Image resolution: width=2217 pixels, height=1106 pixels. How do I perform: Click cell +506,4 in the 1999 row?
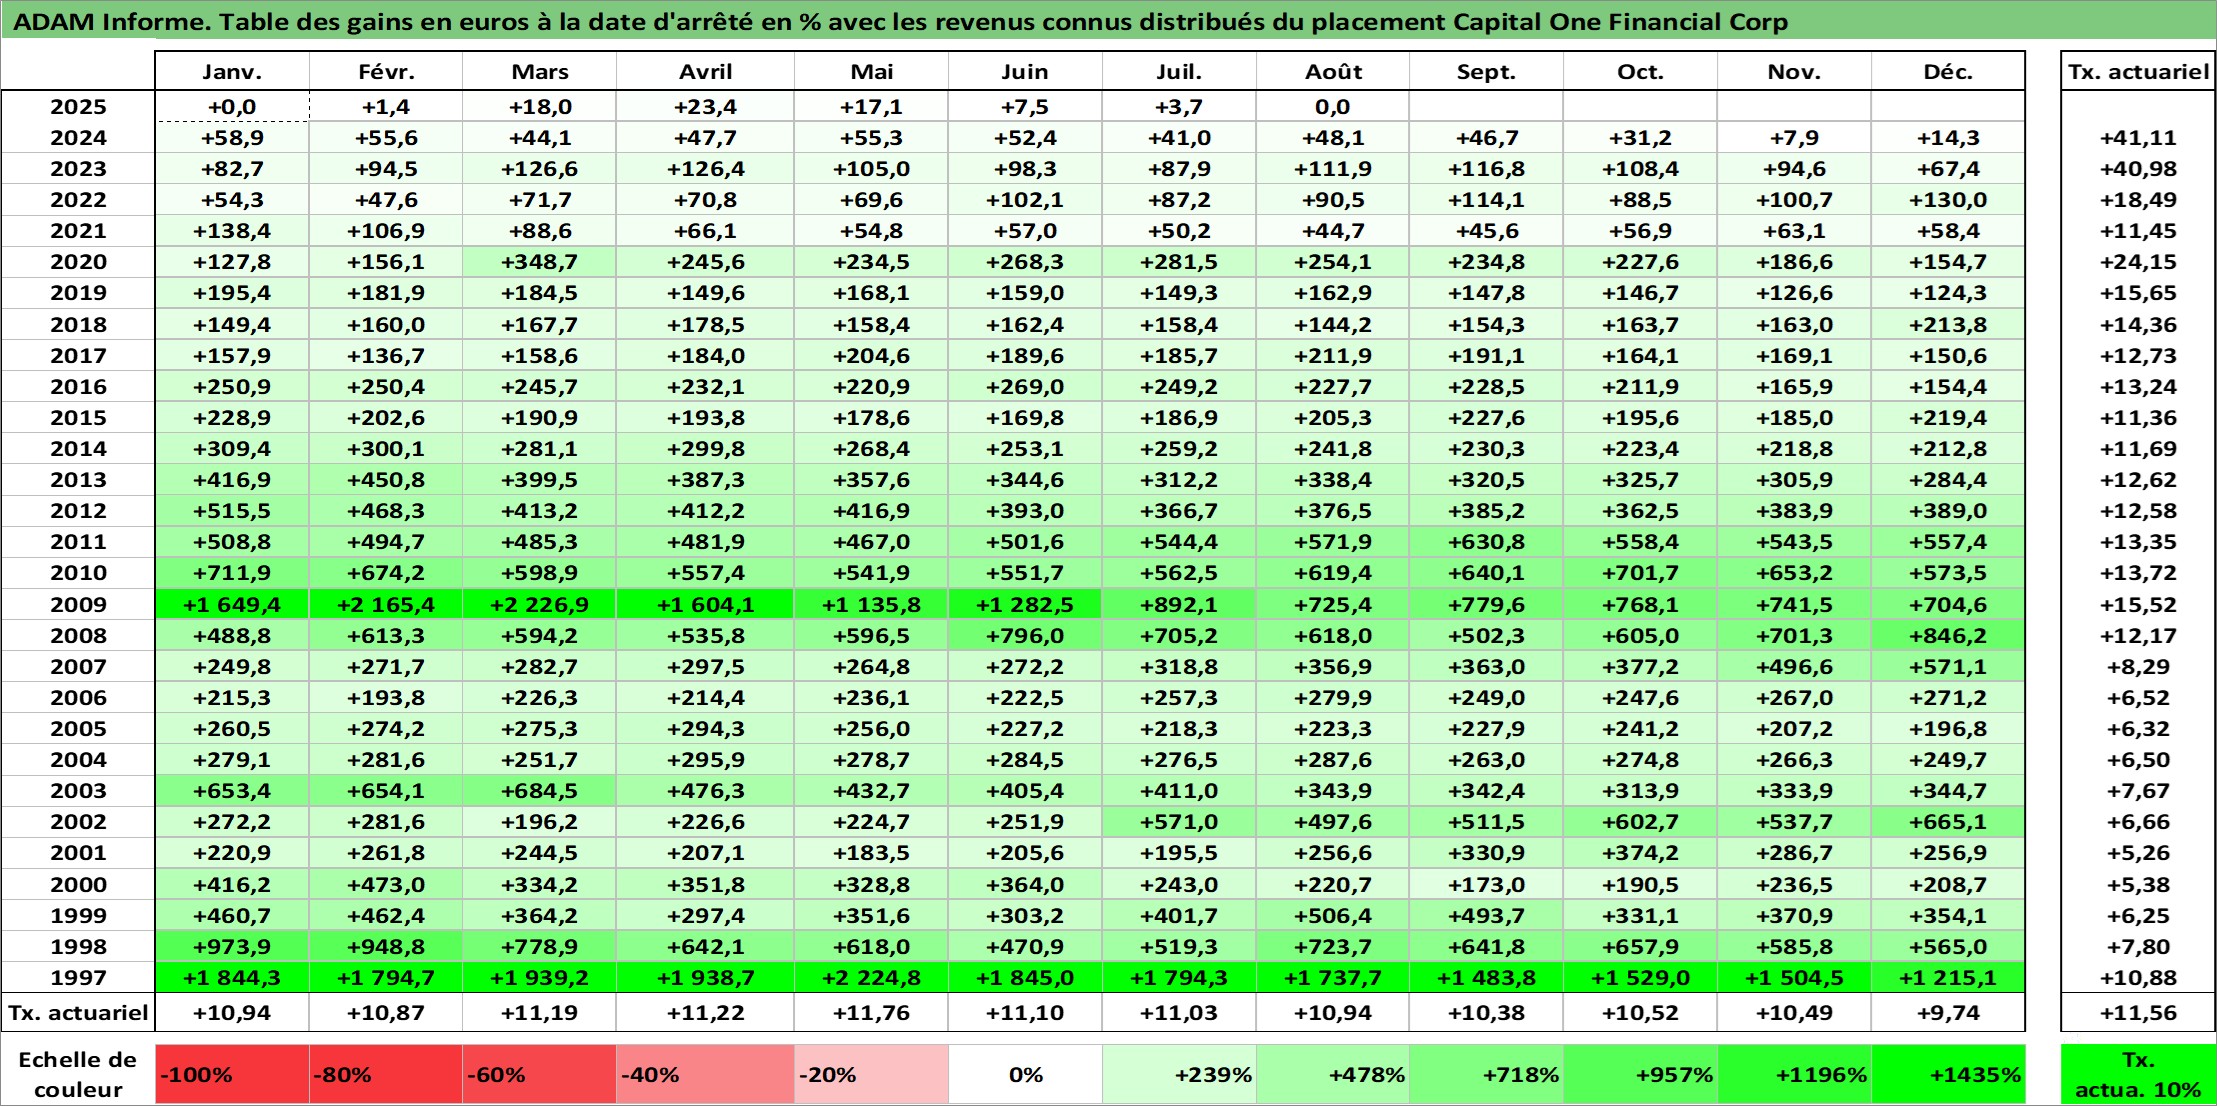[1333, 916]
